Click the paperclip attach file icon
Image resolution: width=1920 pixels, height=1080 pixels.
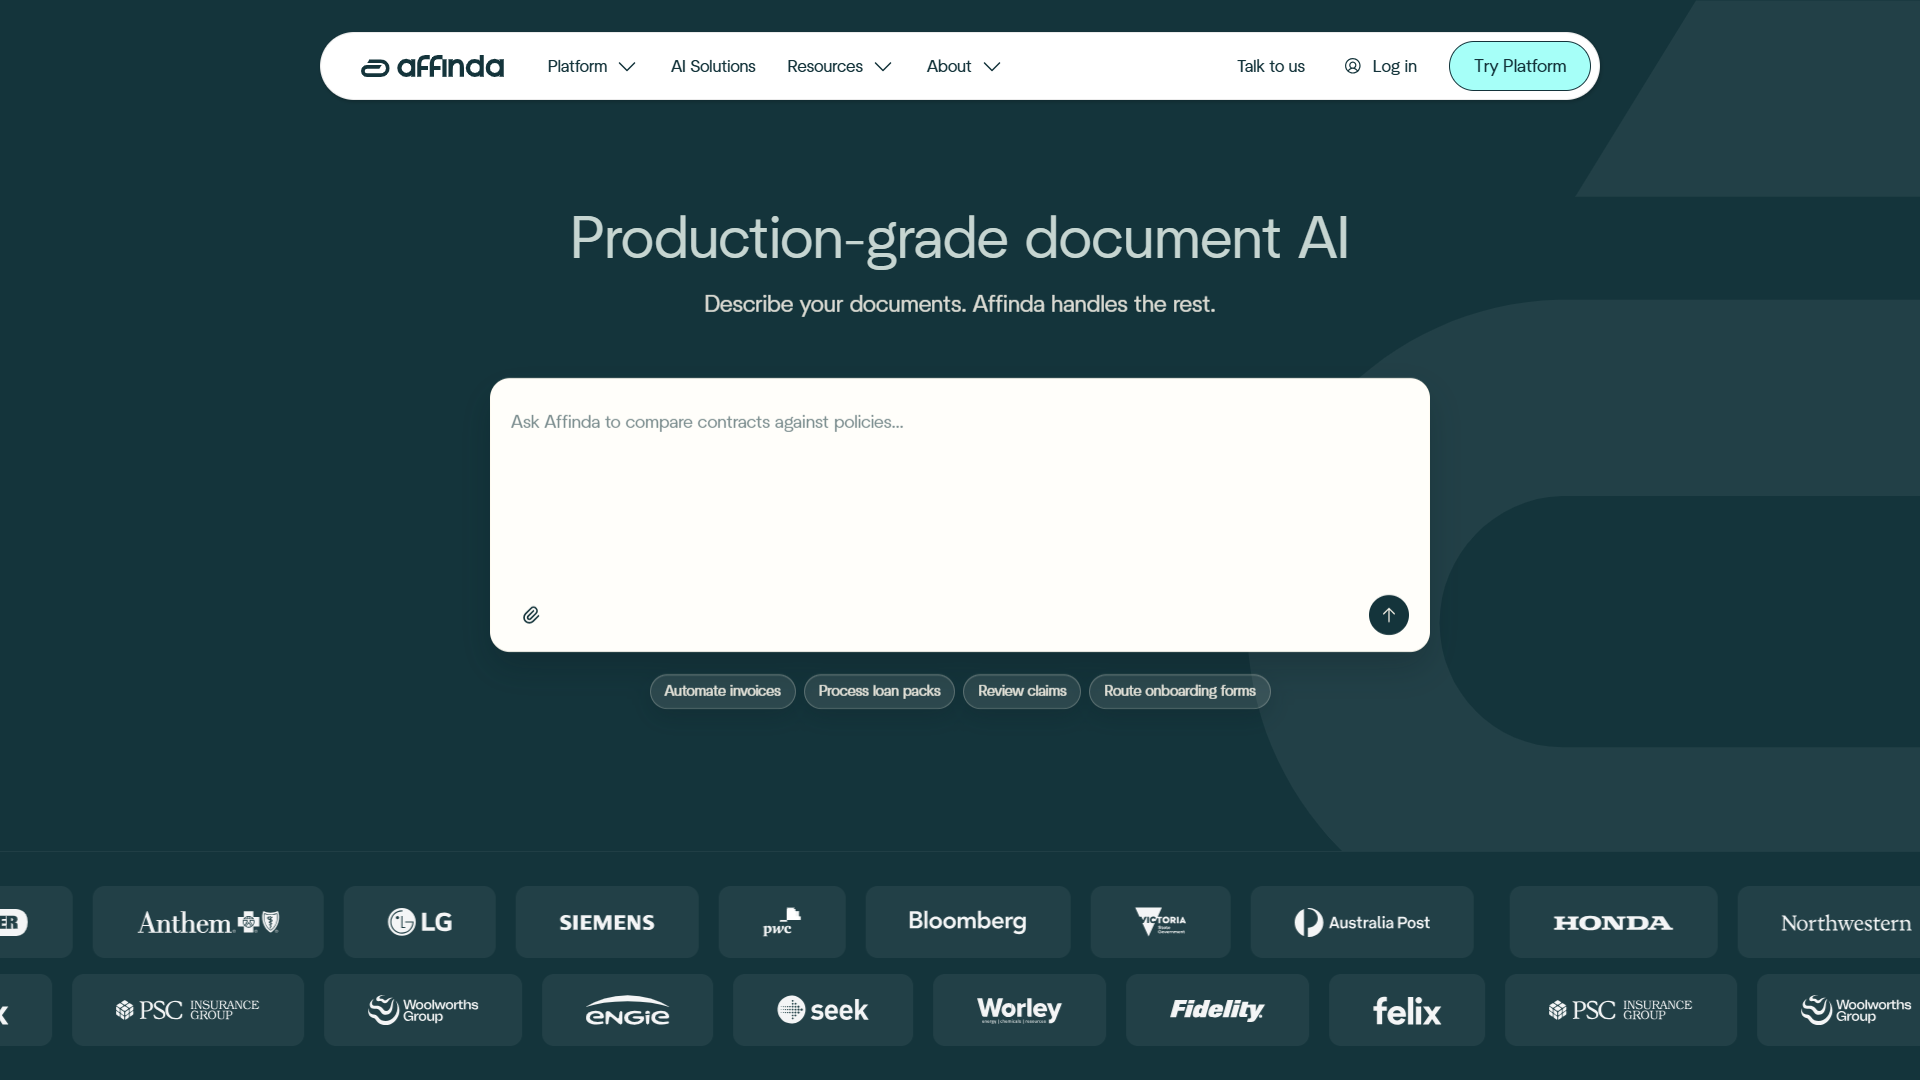coord(531,615)
